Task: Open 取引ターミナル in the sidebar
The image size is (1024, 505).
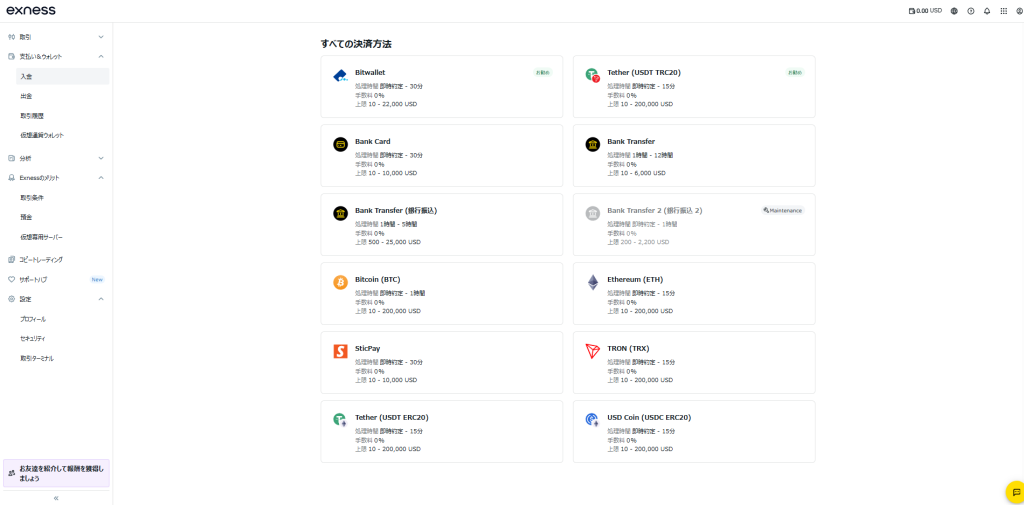Action: 63,358
